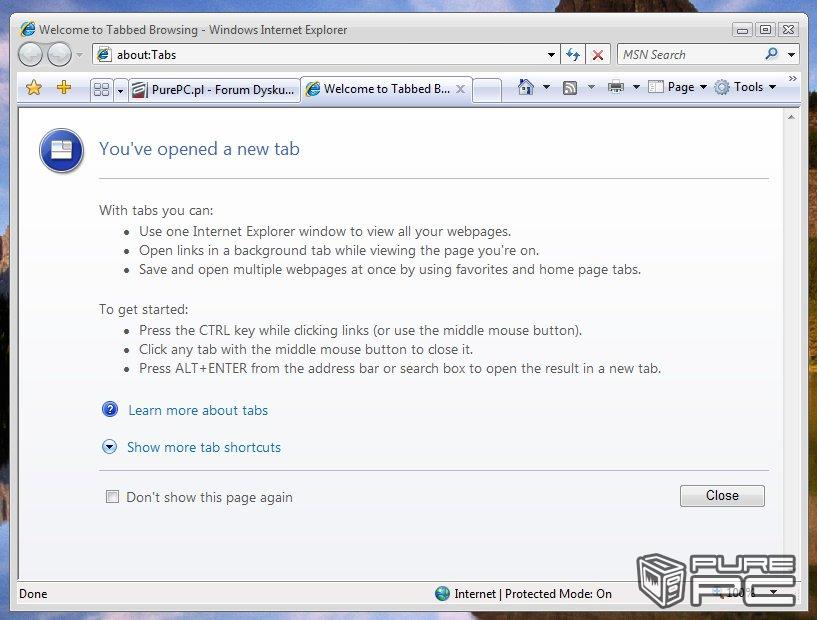Click the Print icon
Screen dimensions: 817x620
point(616,87)
